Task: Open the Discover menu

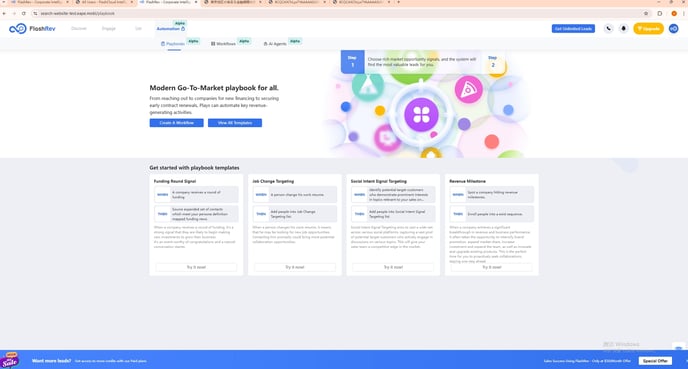Action: click(79, 29)
